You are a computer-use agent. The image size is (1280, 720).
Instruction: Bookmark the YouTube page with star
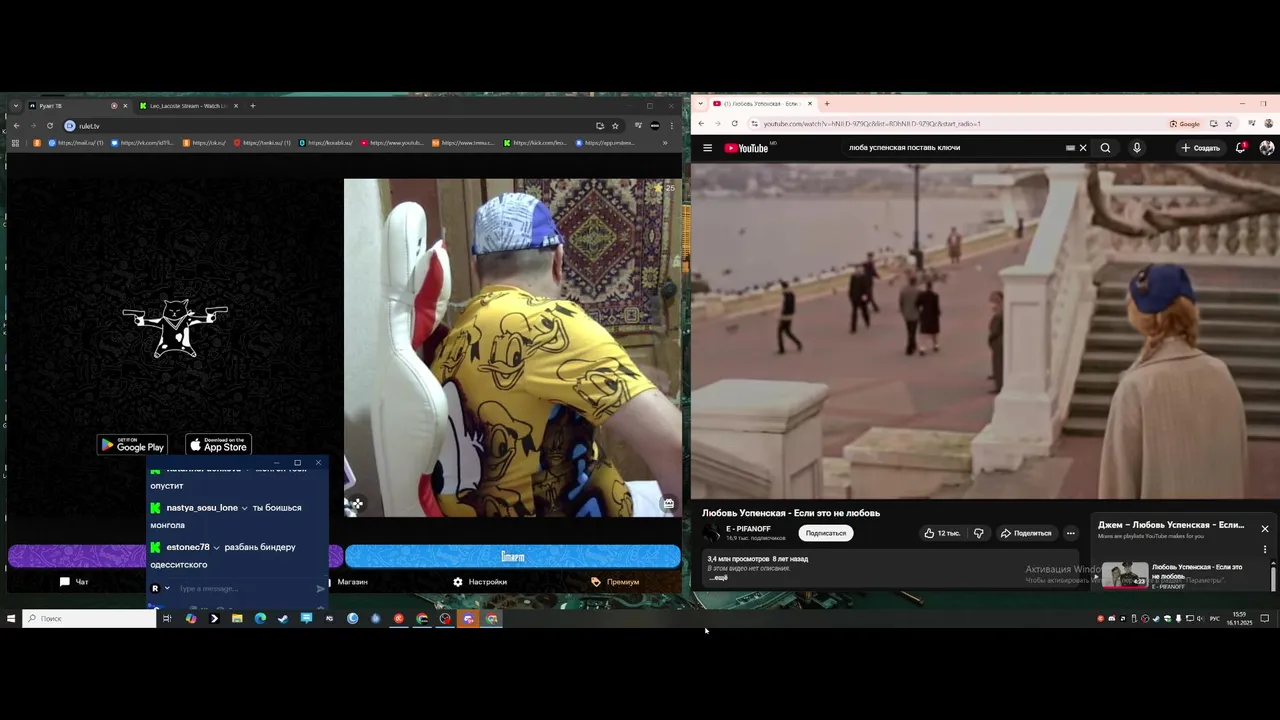tap(1229, 124)
